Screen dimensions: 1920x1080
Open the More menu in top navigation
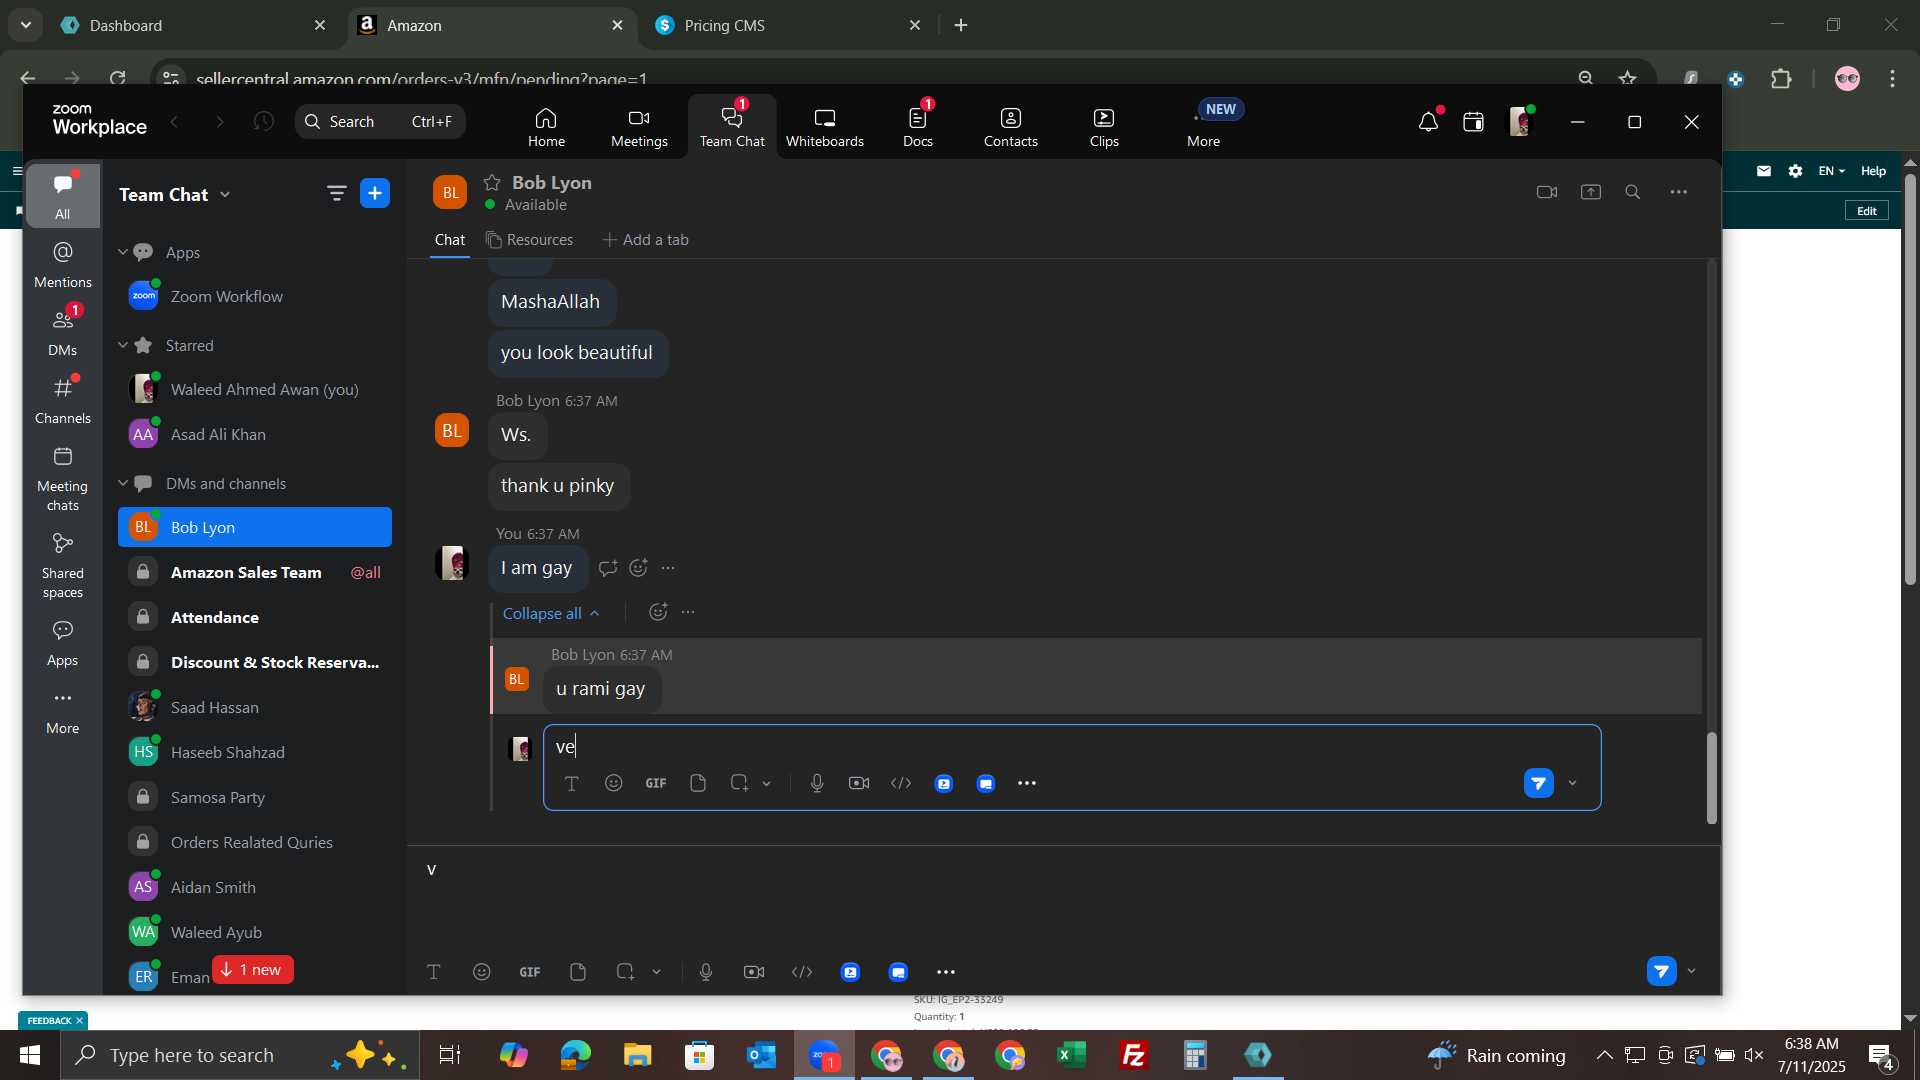1203,127
